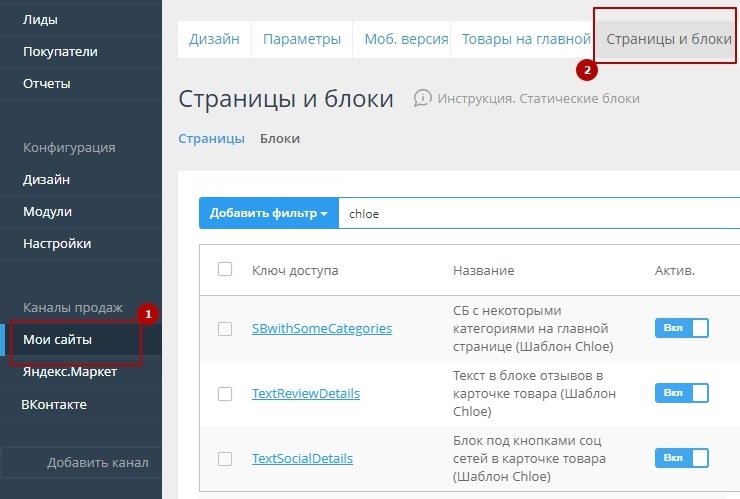740x499 pixels.
Task: Open the Страницы и блоки tab
Action: click(x=668, y=40)
